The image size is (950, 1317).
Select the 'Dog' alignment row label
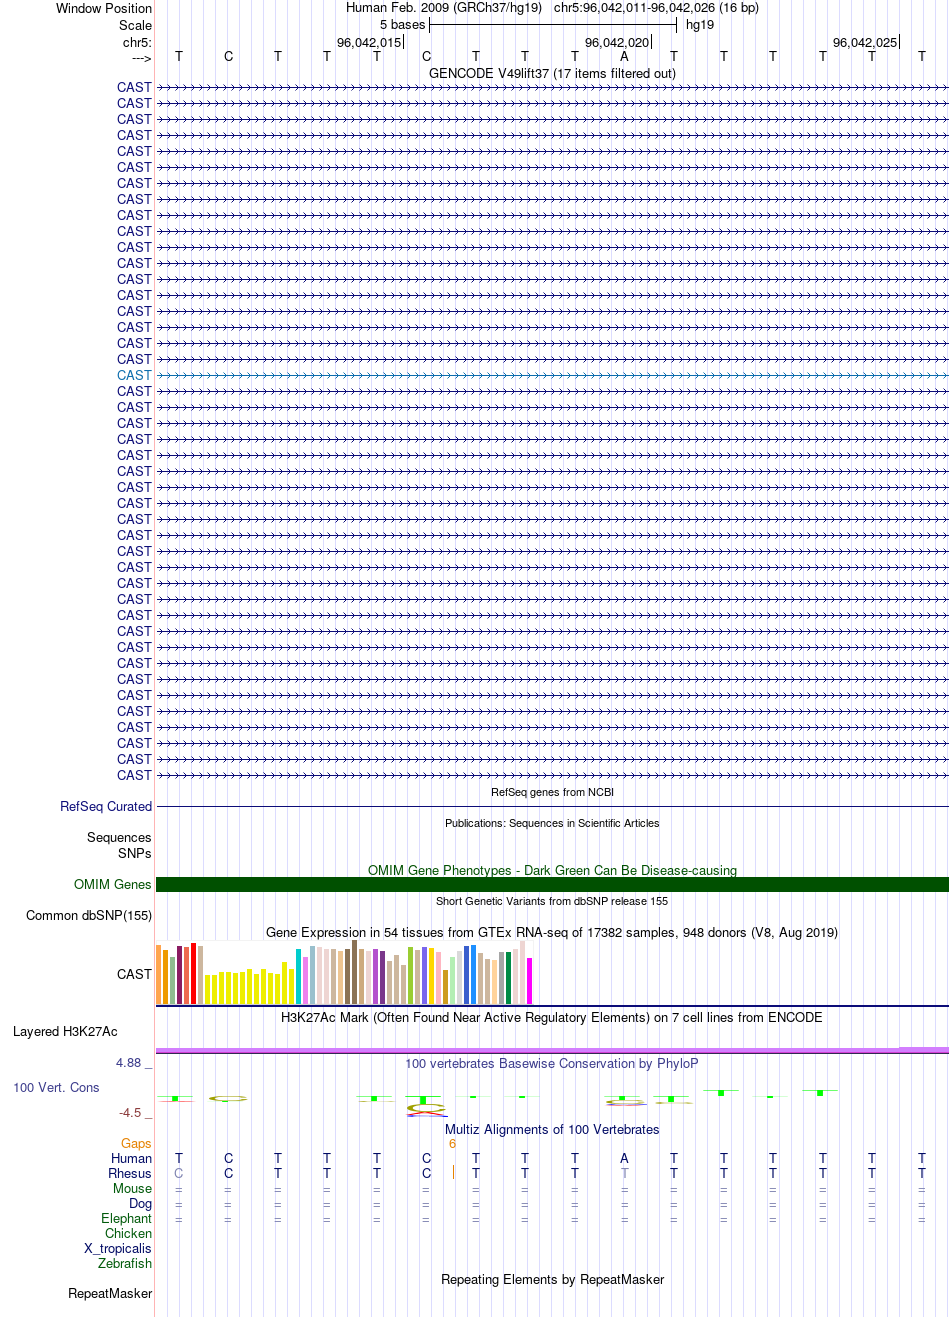click(x=140, y=1204)
